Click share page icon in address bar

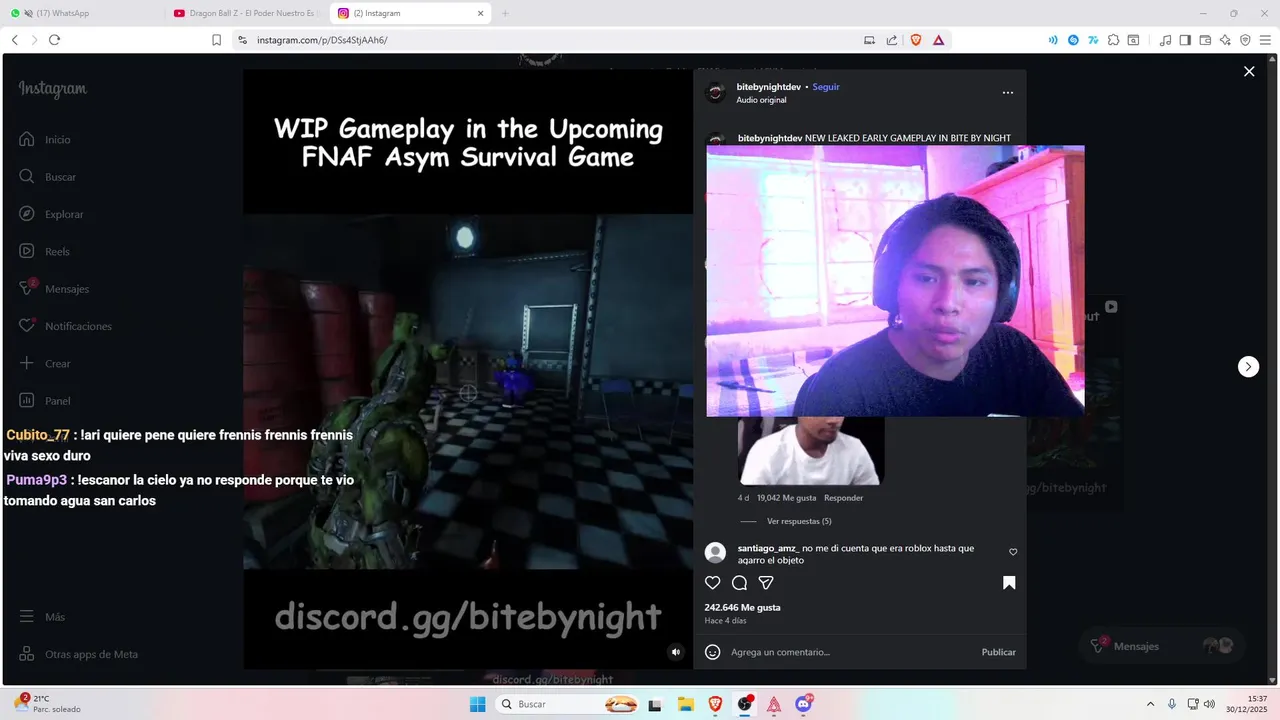pos(892,40)
